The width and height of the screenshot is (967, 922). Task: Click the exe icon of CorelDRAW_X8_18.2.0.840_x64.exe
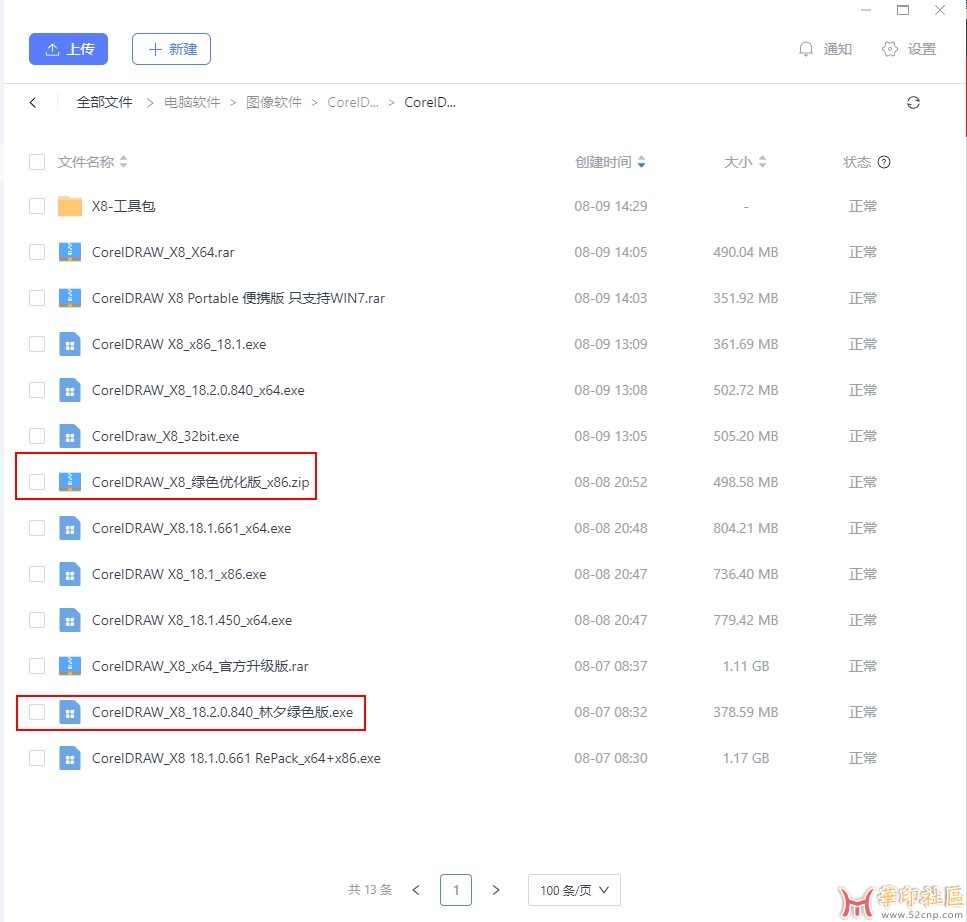pos(70,390)
